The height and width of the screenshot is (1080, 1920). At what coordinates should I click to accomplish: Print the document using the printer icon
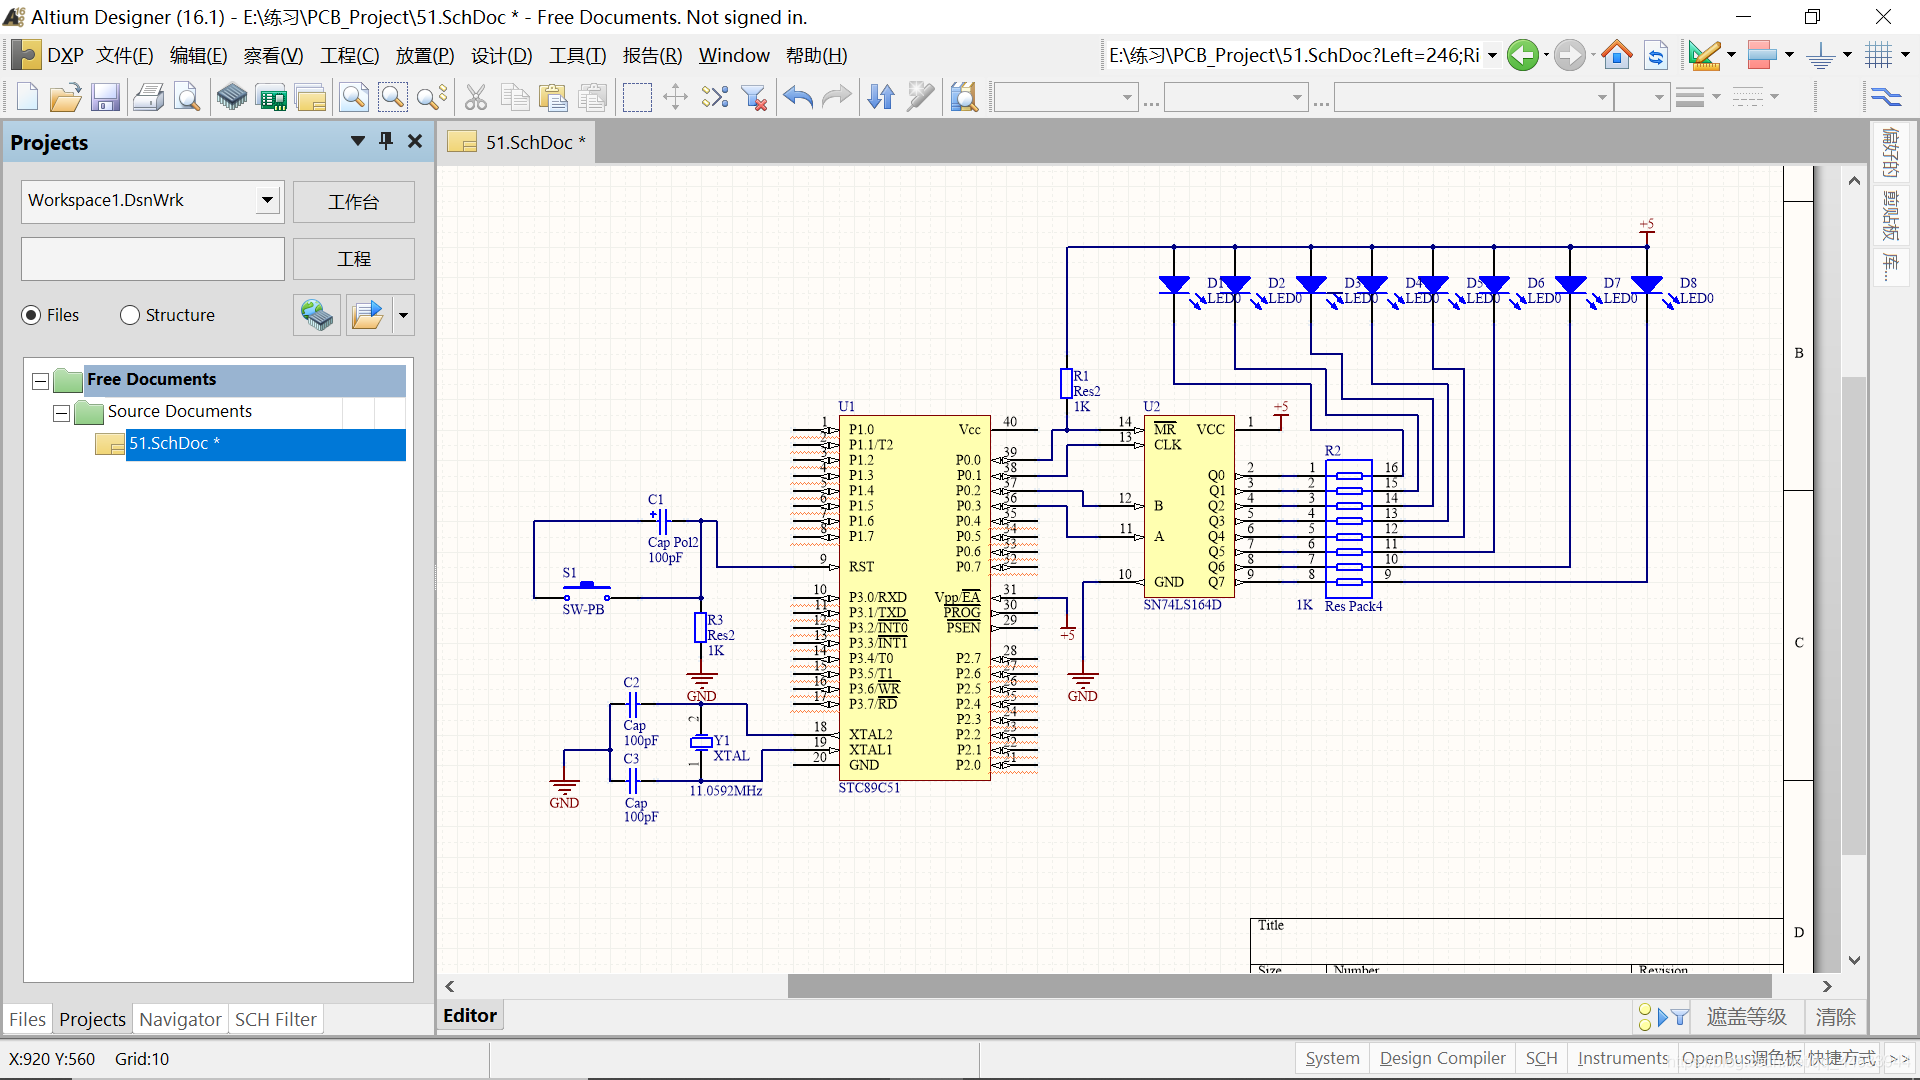(149, 97)
